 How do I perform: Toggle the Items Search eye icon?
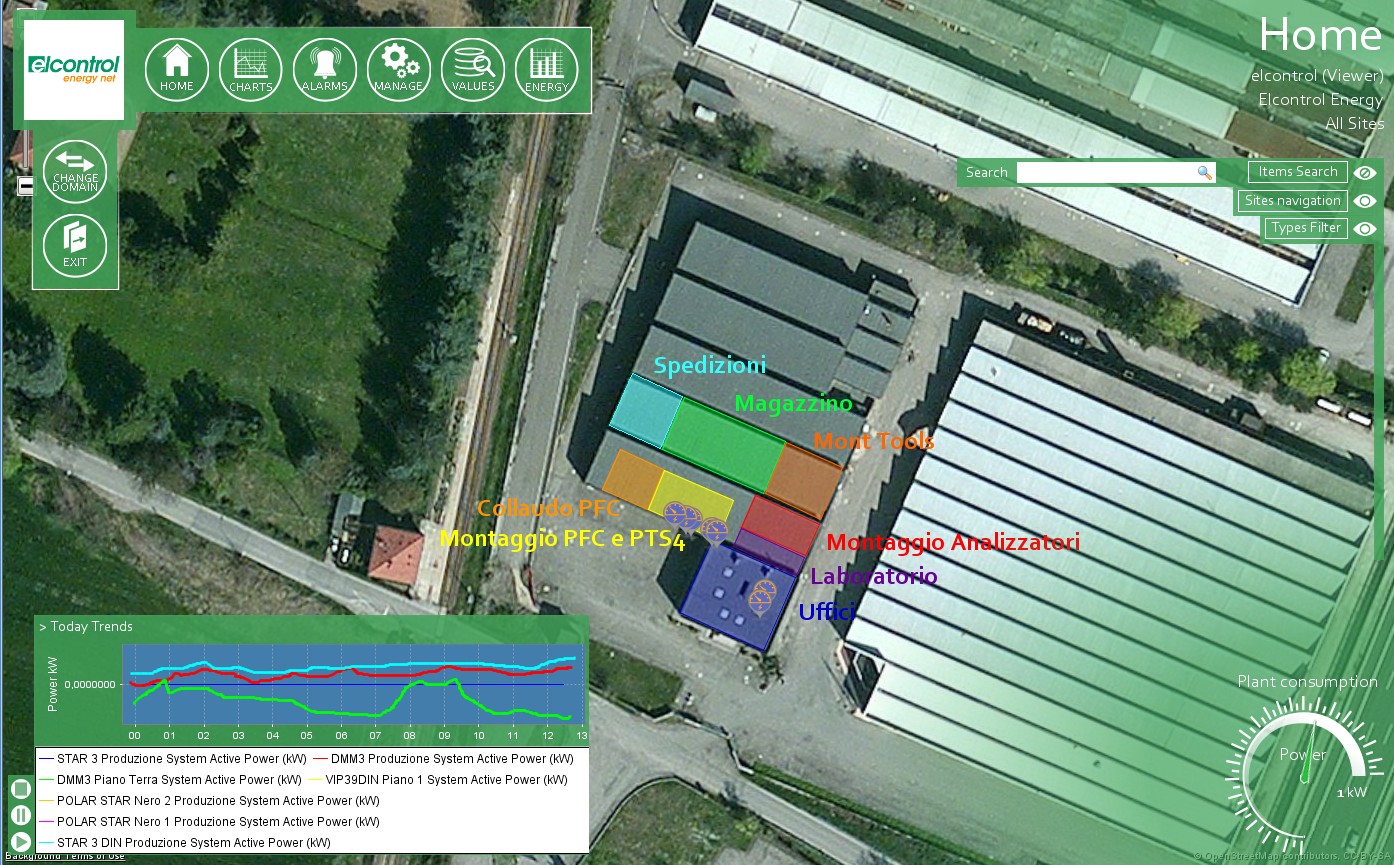tap(1365, 172)
